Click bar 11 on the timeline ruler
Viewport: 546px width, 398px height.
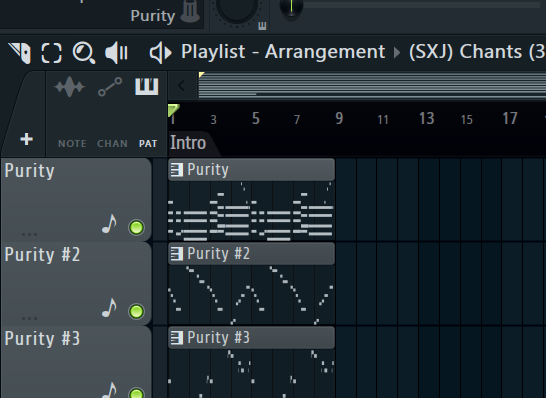click(x=383, y=120)
